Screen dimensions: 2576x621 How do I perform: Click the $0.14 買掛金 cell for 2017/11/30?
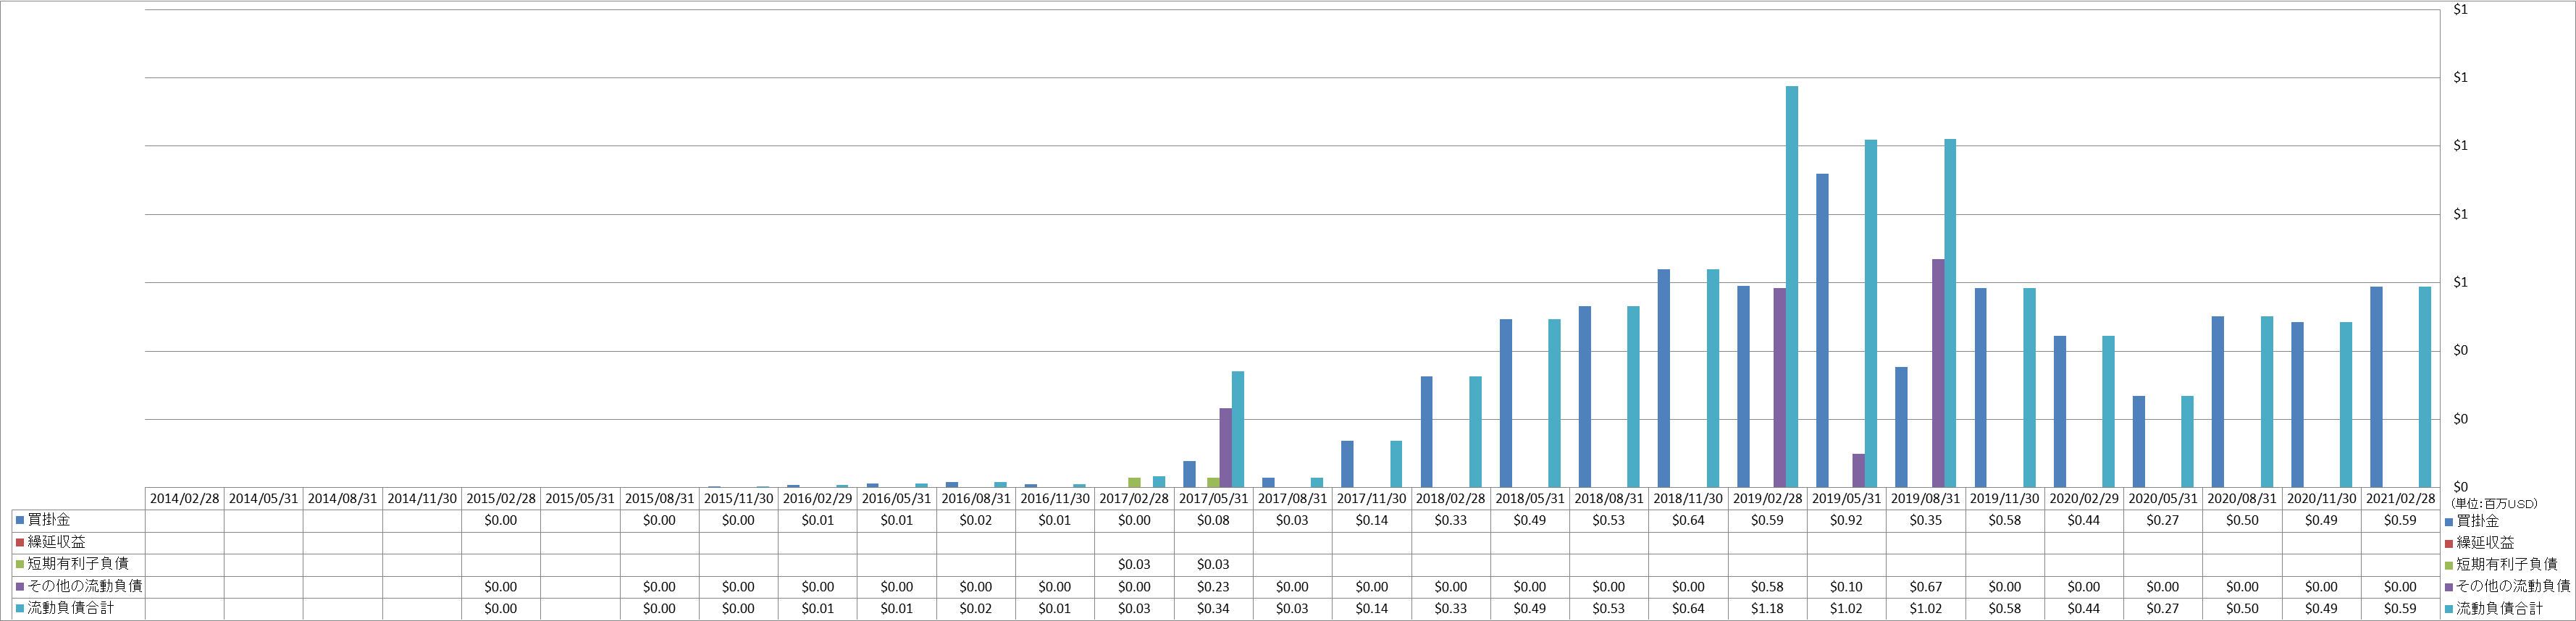pyautogui.click(x=1372, y=521)
